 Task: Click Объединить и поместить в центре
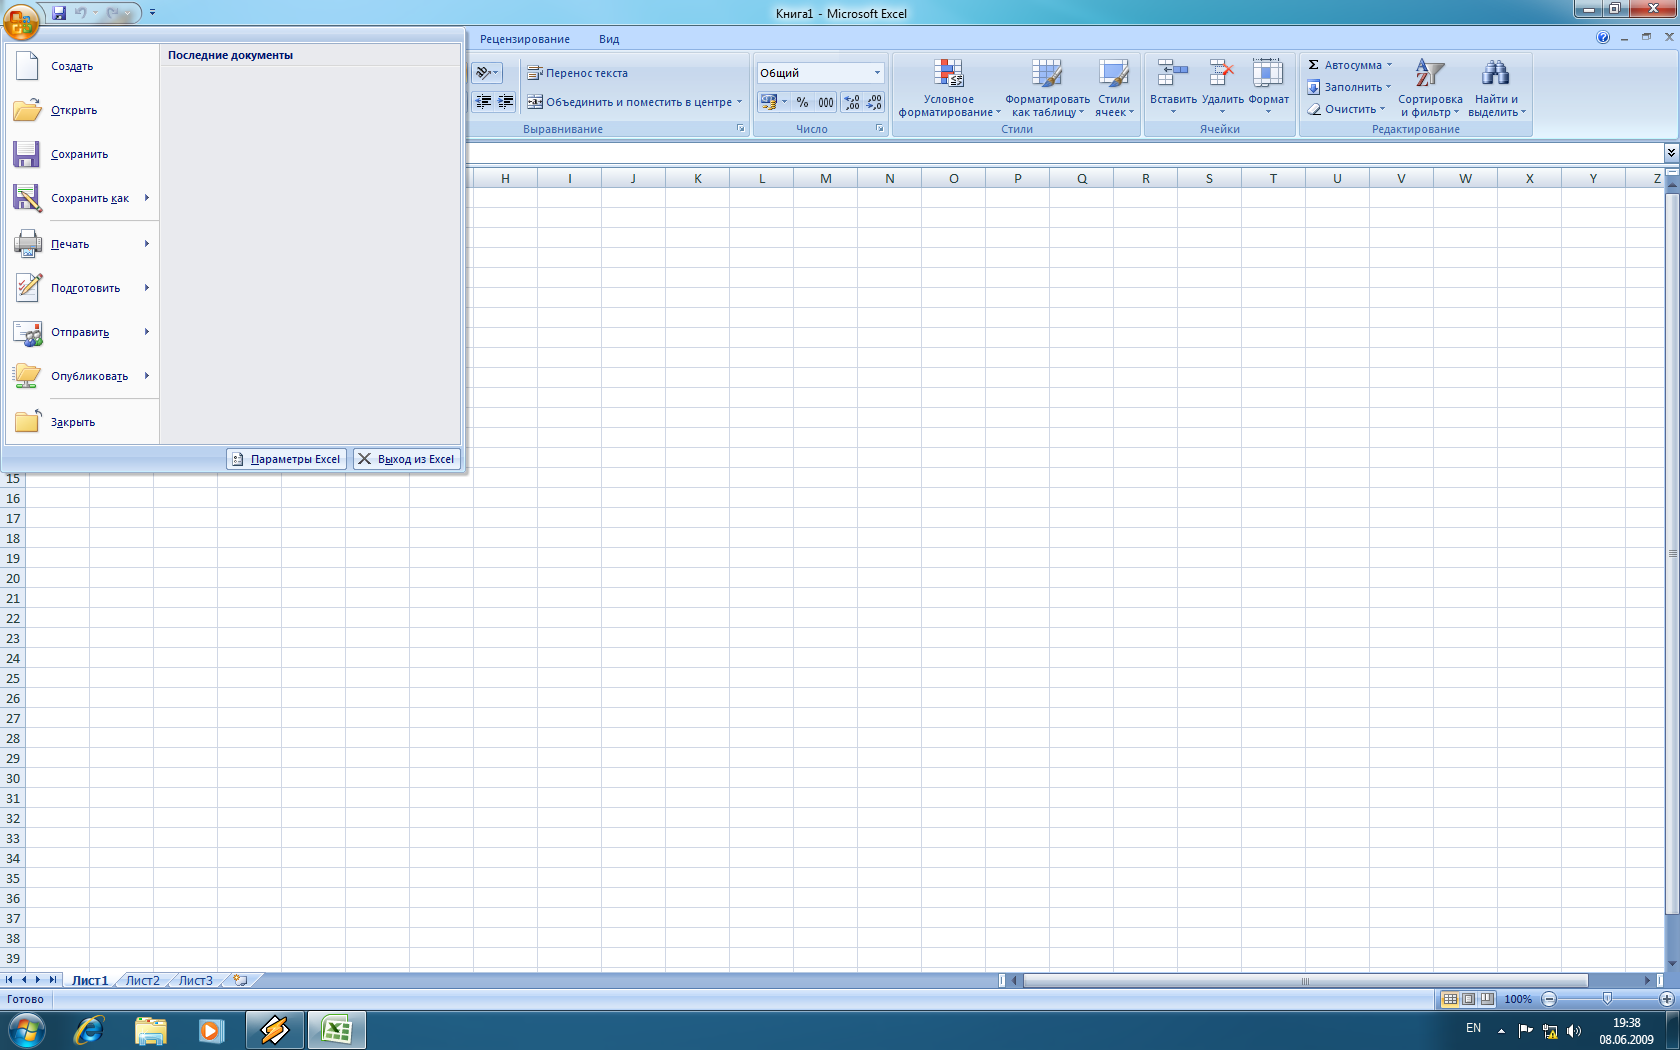click(x=630, y=102)
